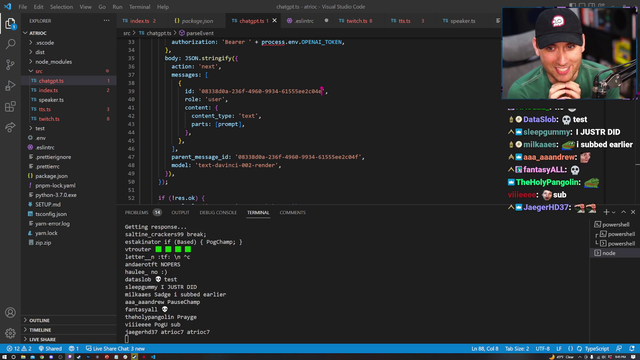Open the Search view in activity bar

pyautogui.click(x=10, y=44)
